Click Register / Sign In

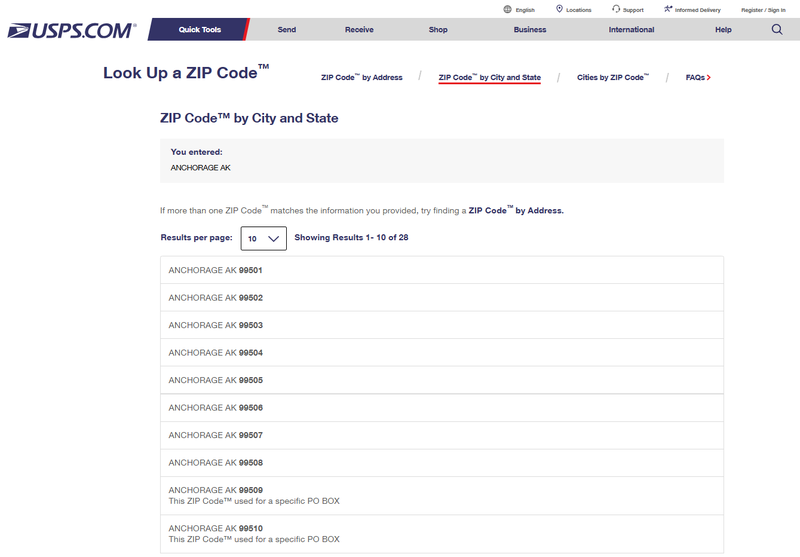pyautogui.click(x=763, y=10)
